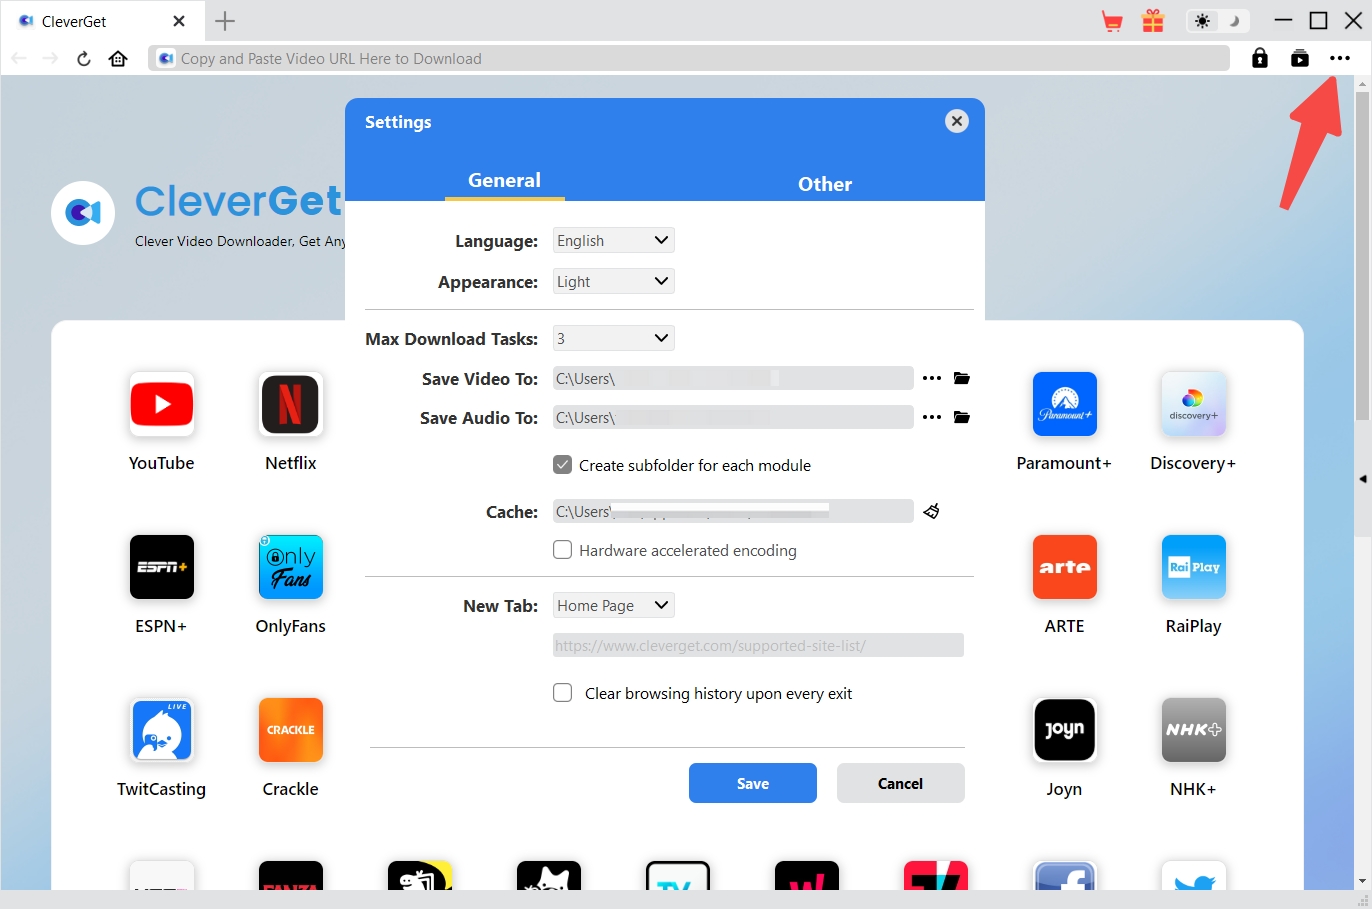The height and width of the screenshot is (909, 1372).
Task: Click the supported-site-list URL field
Action: click(x=758, y=645)
